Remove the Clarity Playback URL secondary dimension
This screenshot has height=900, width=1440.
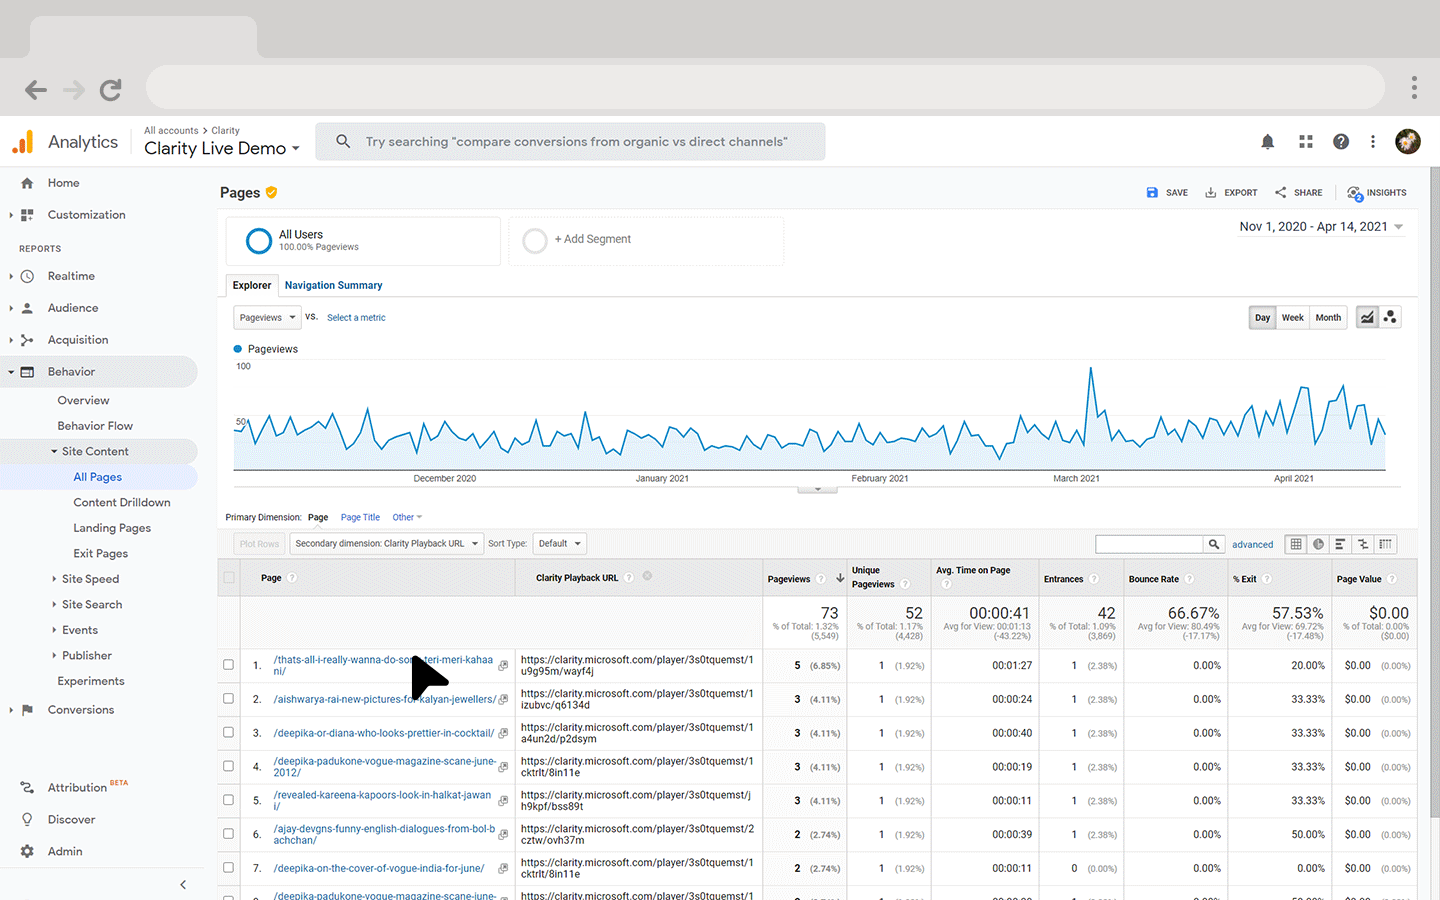(647, 576)
